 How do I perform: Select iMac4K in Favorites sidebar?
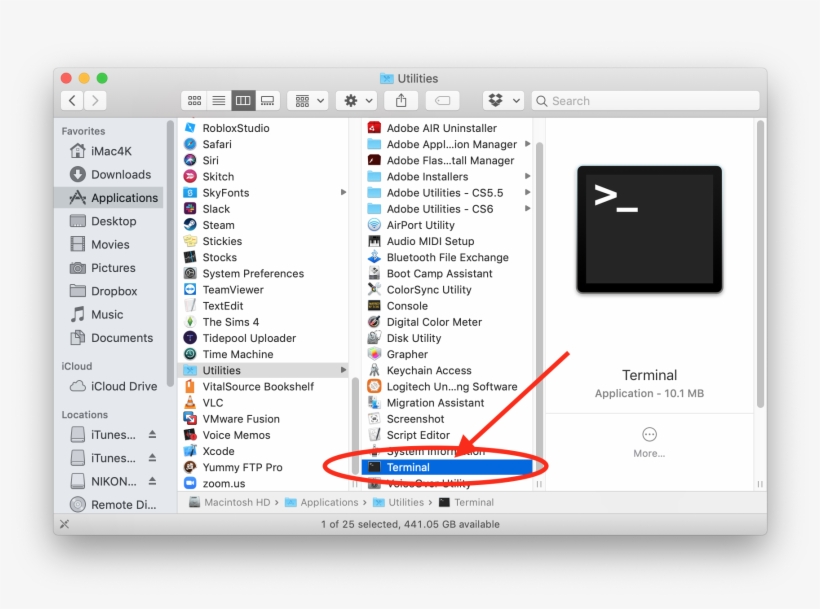pos(109,151)
